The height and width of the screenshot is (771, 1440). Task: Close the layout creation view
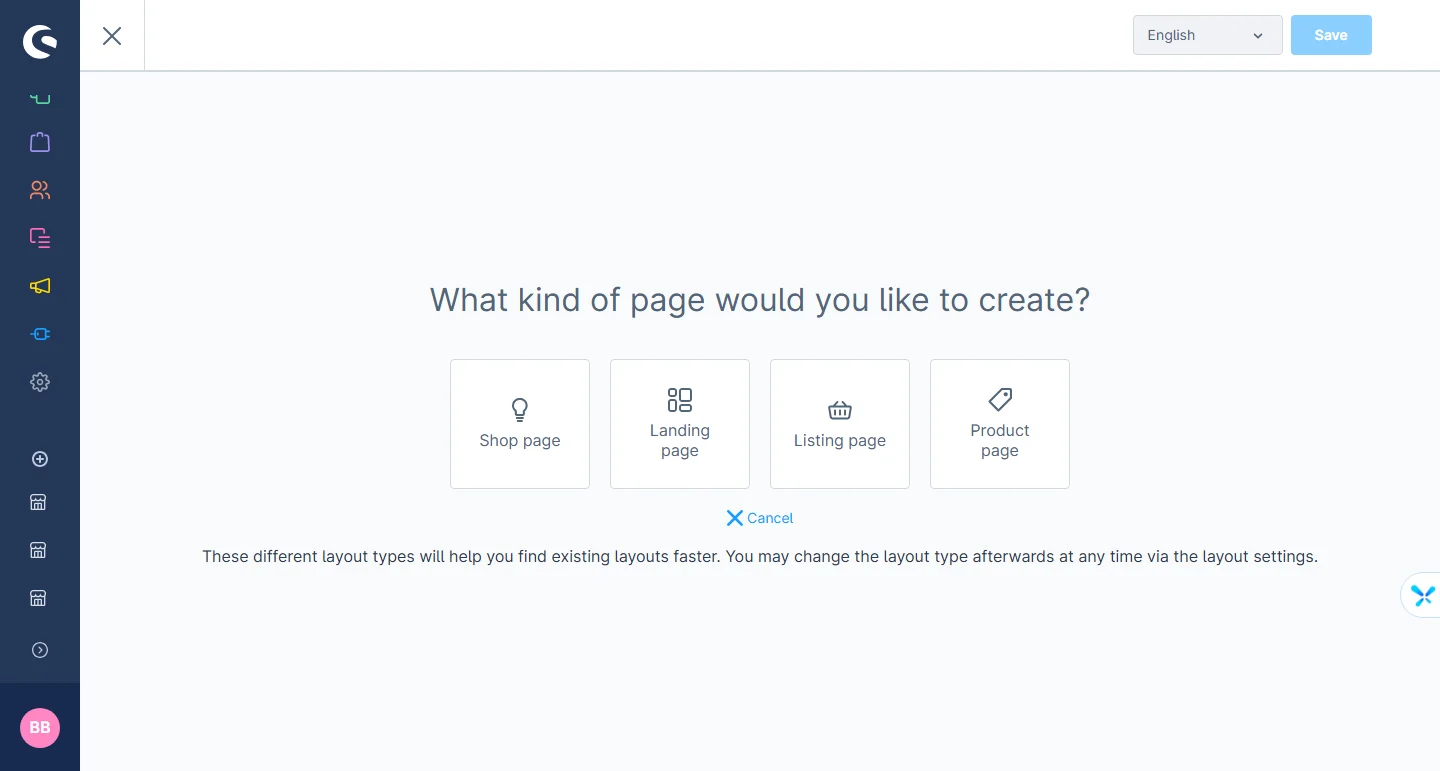point(112,36)
